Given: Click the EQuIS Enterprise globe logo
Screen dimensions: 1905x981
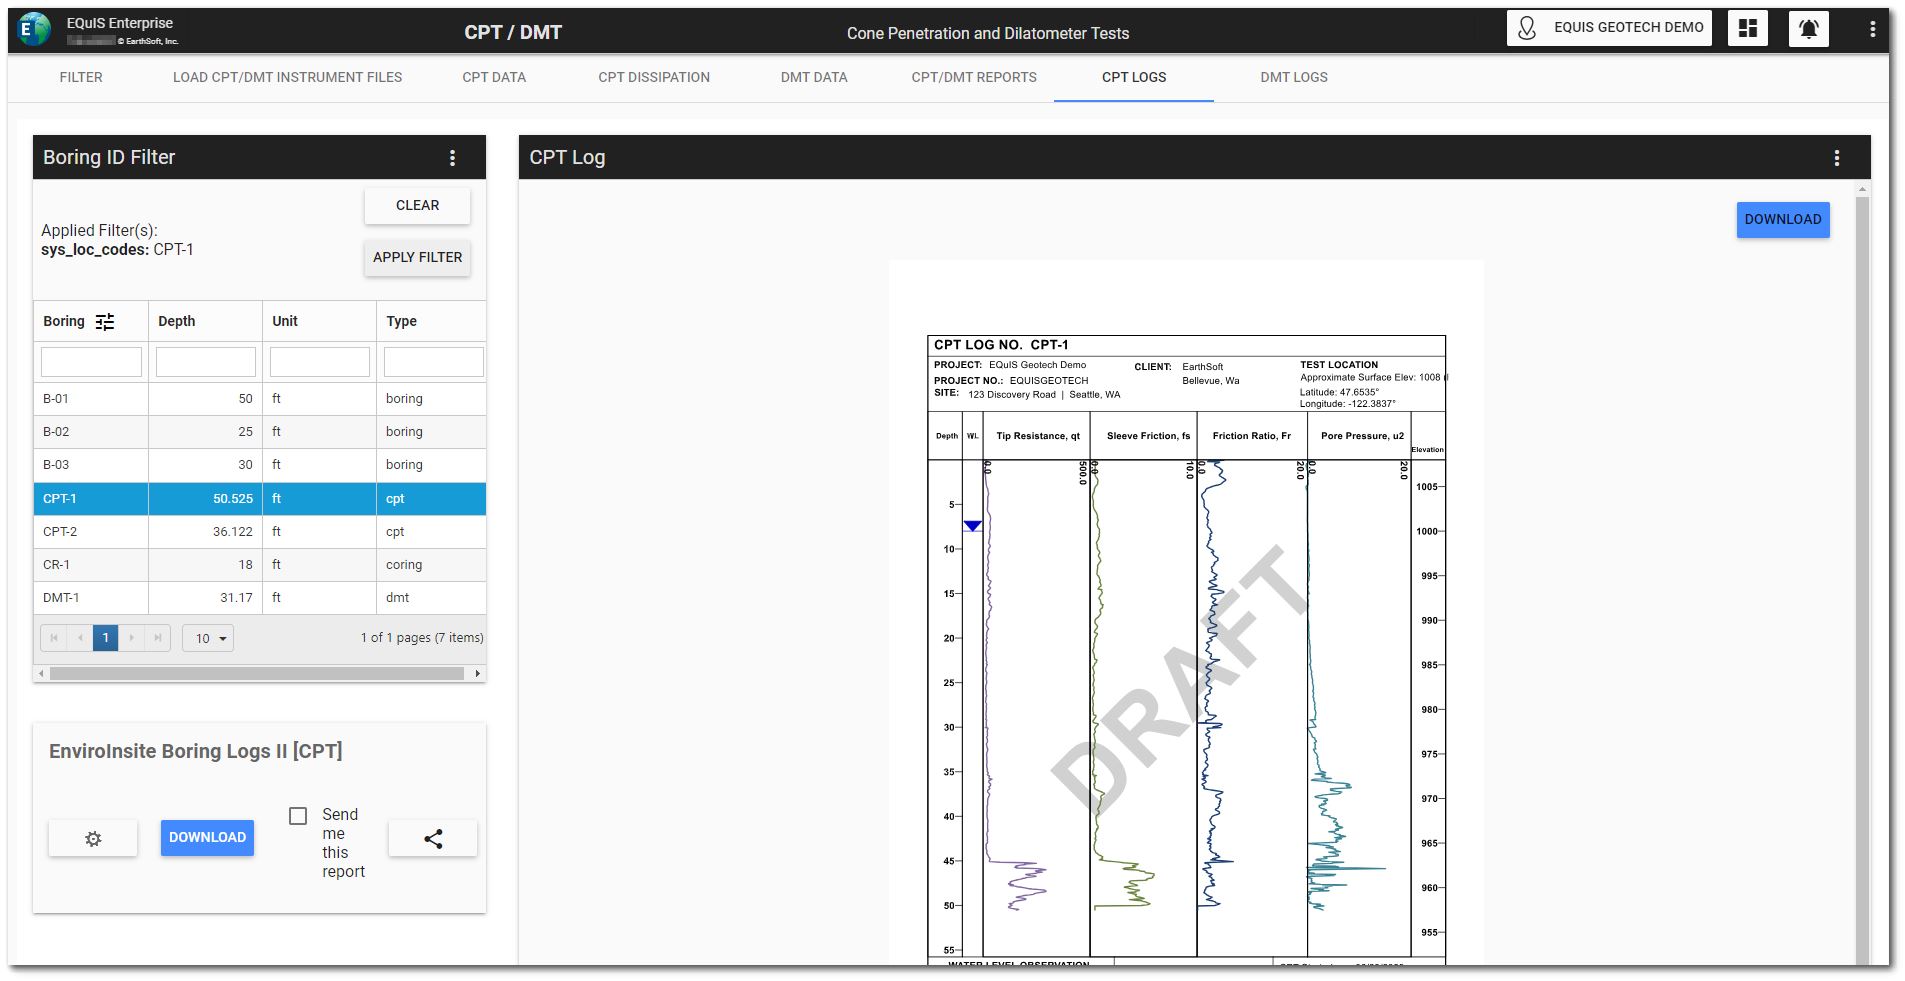Looking at the screenshot, I should (x=34, y=30).
